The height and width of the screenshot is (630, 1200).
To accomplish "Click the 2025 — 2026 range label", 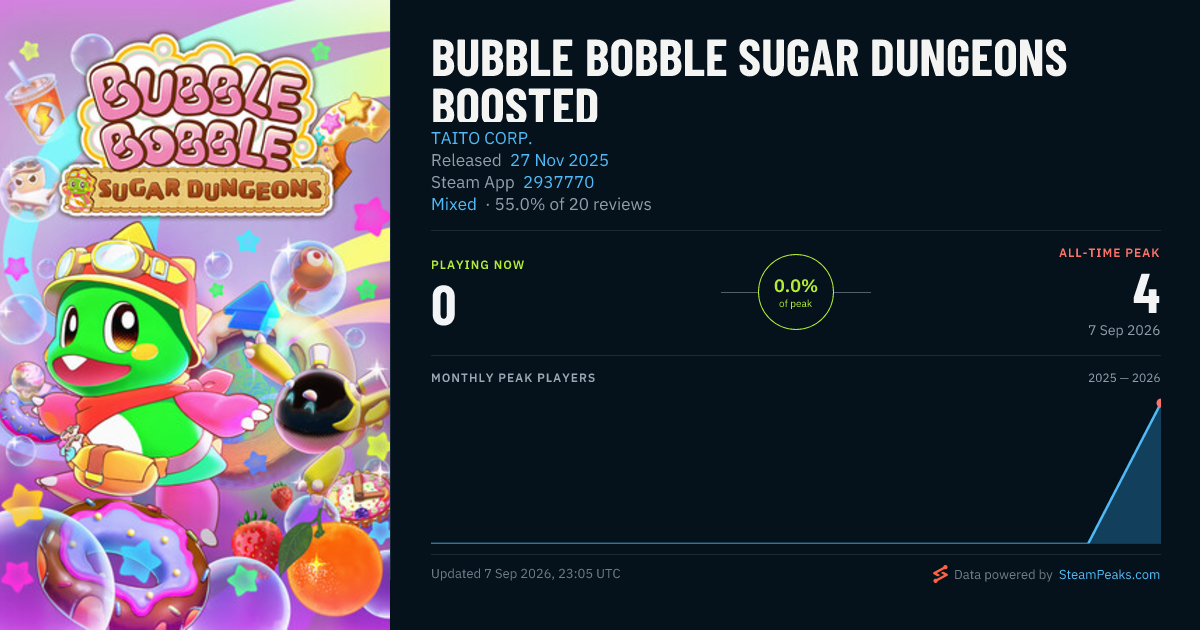I will coord(1124,378).
